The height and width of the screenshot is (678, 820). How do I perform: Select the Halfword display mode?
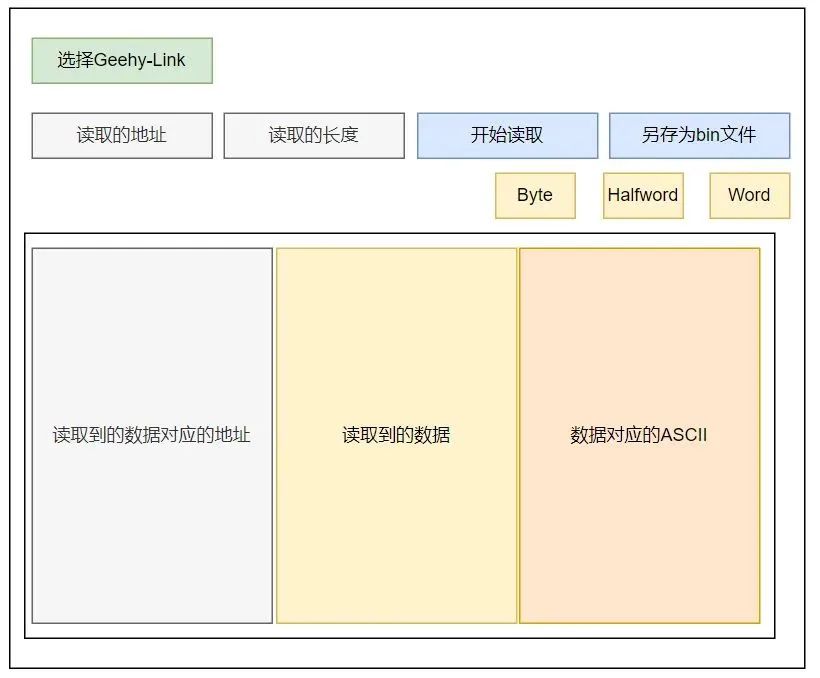pyautogui.click(x=643, y=196)
